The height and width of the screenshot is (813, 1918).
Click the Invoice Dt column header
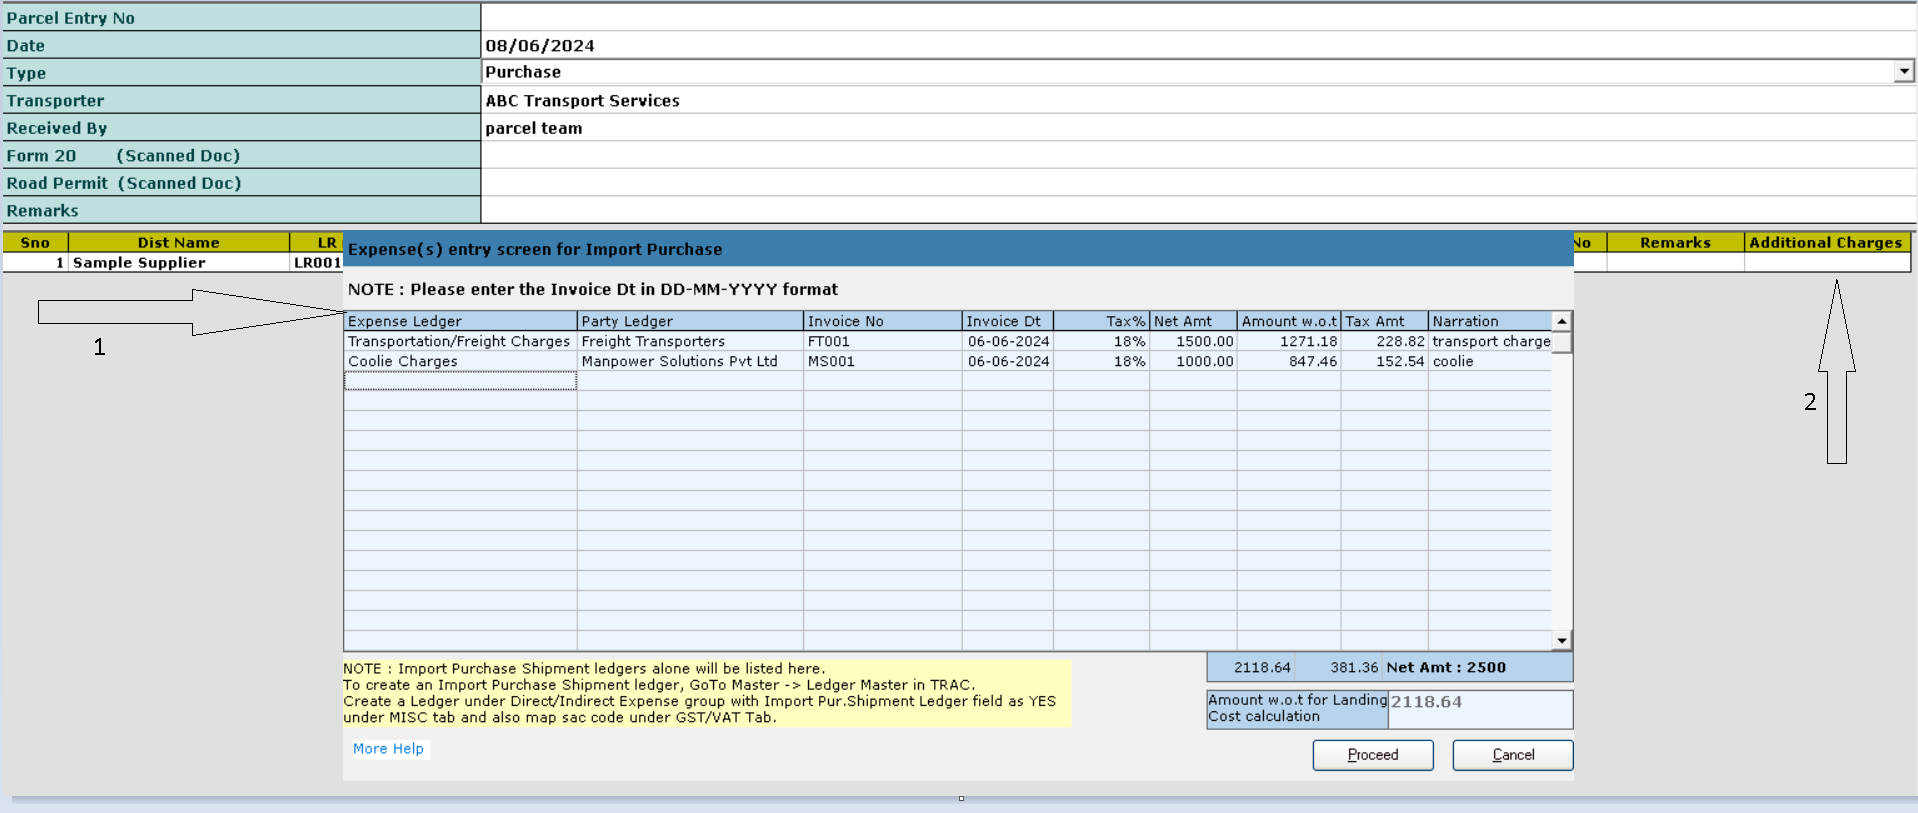tap(1008, 321)
